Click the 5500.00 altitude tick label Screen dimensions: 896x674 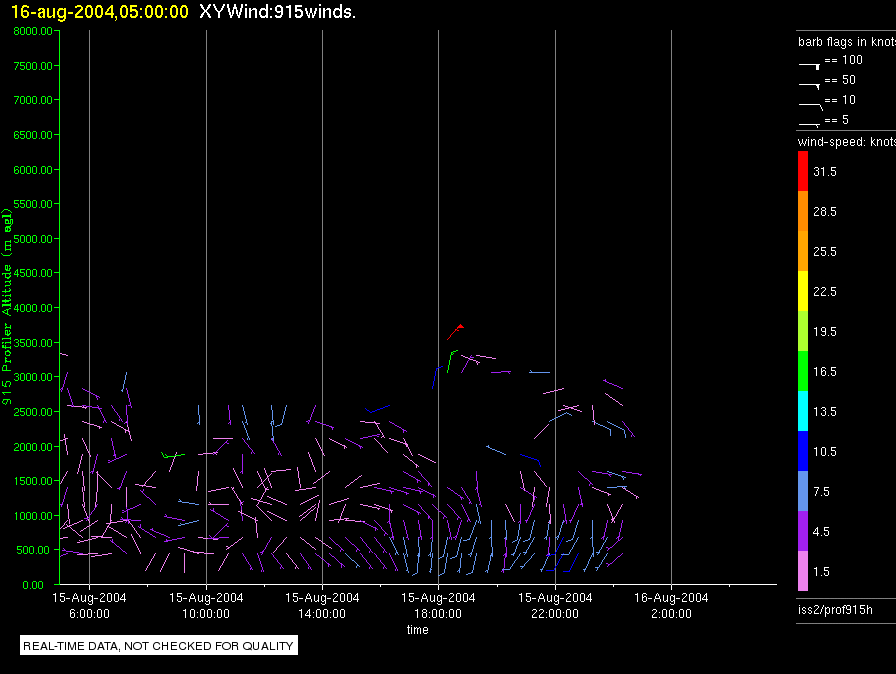click(33, 204)
